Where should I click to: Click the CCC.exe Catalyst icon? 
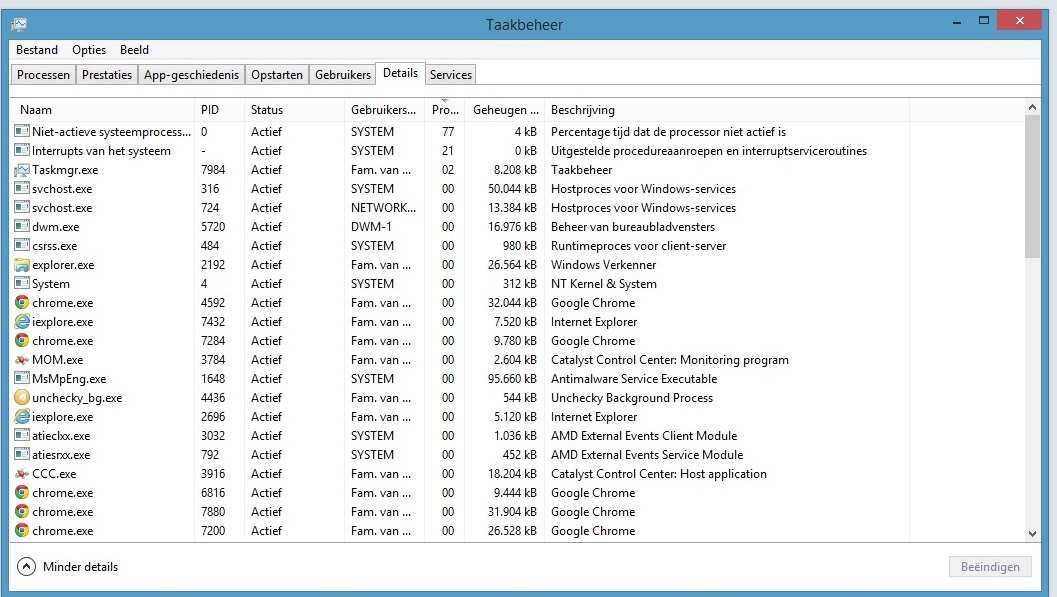click(22, 474)
